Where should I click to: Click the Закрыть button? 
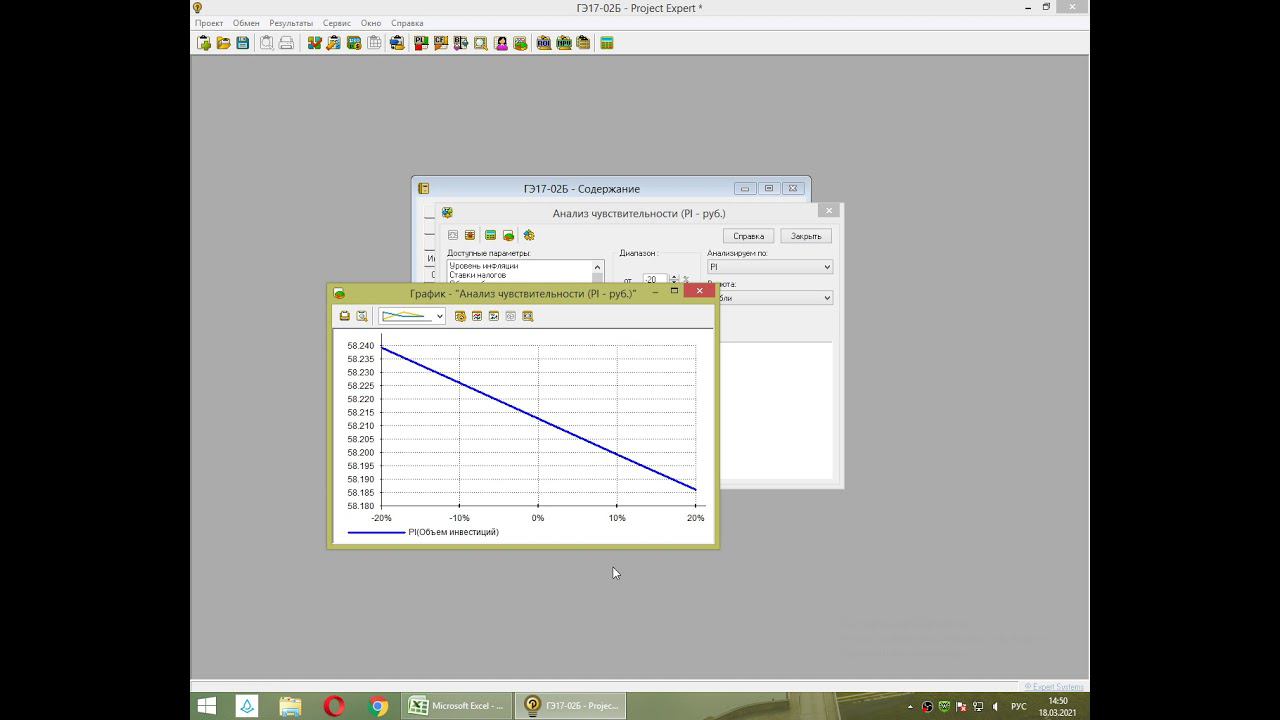[806, 236]
